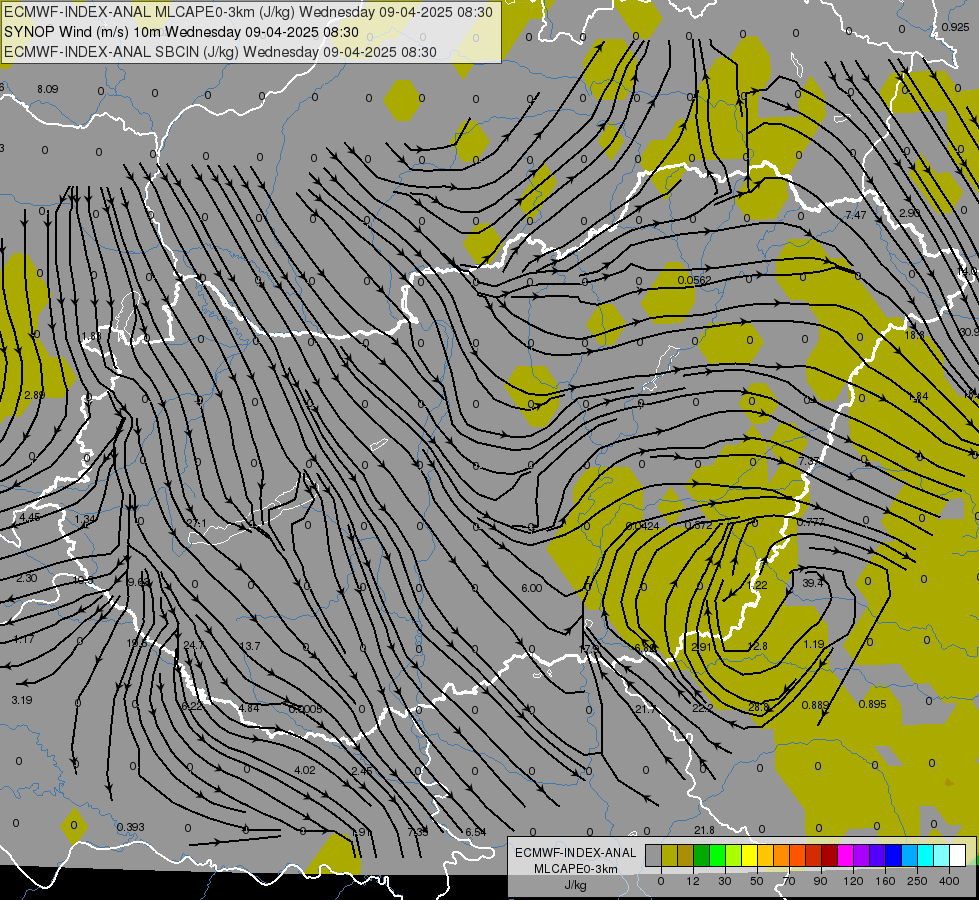This screenshot has height=900, width=979.
Task: Click the map value '8.09'
Action: tap(47, 89)
